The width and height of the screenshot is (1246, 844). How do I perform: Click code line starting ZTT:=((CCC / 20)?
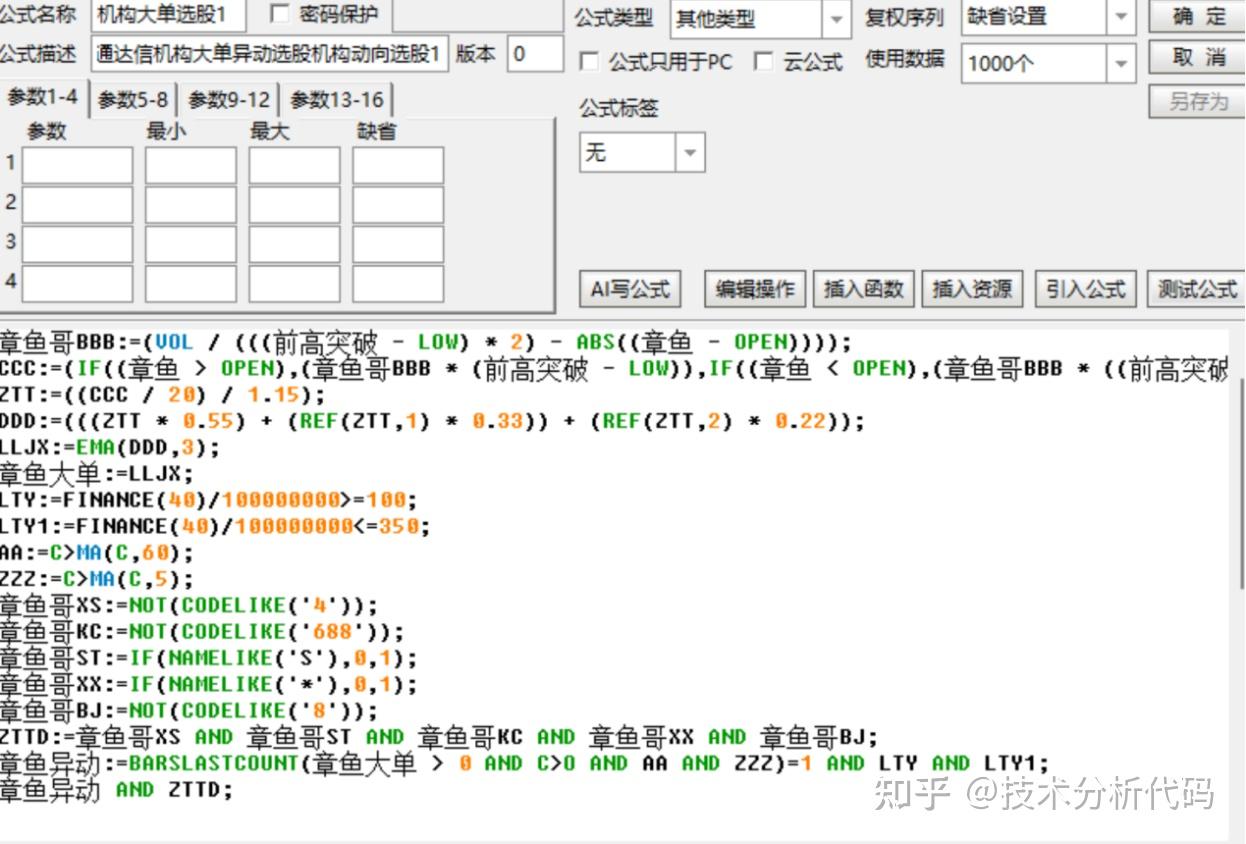coord(163,395)
